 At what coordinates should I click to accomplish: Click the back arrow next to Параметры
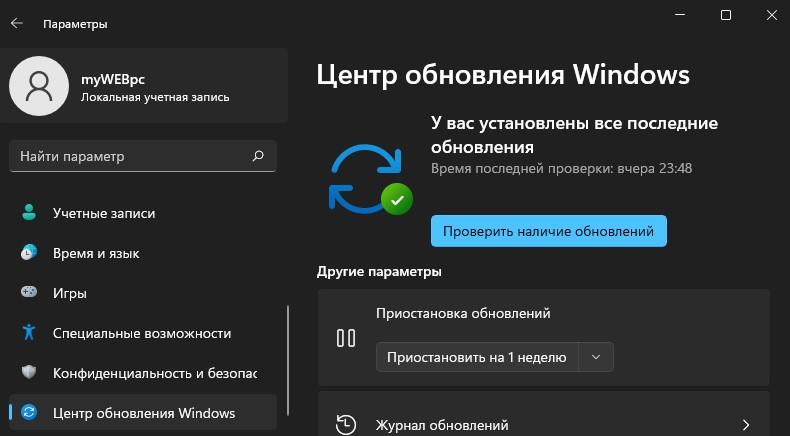tap(17, 24)
